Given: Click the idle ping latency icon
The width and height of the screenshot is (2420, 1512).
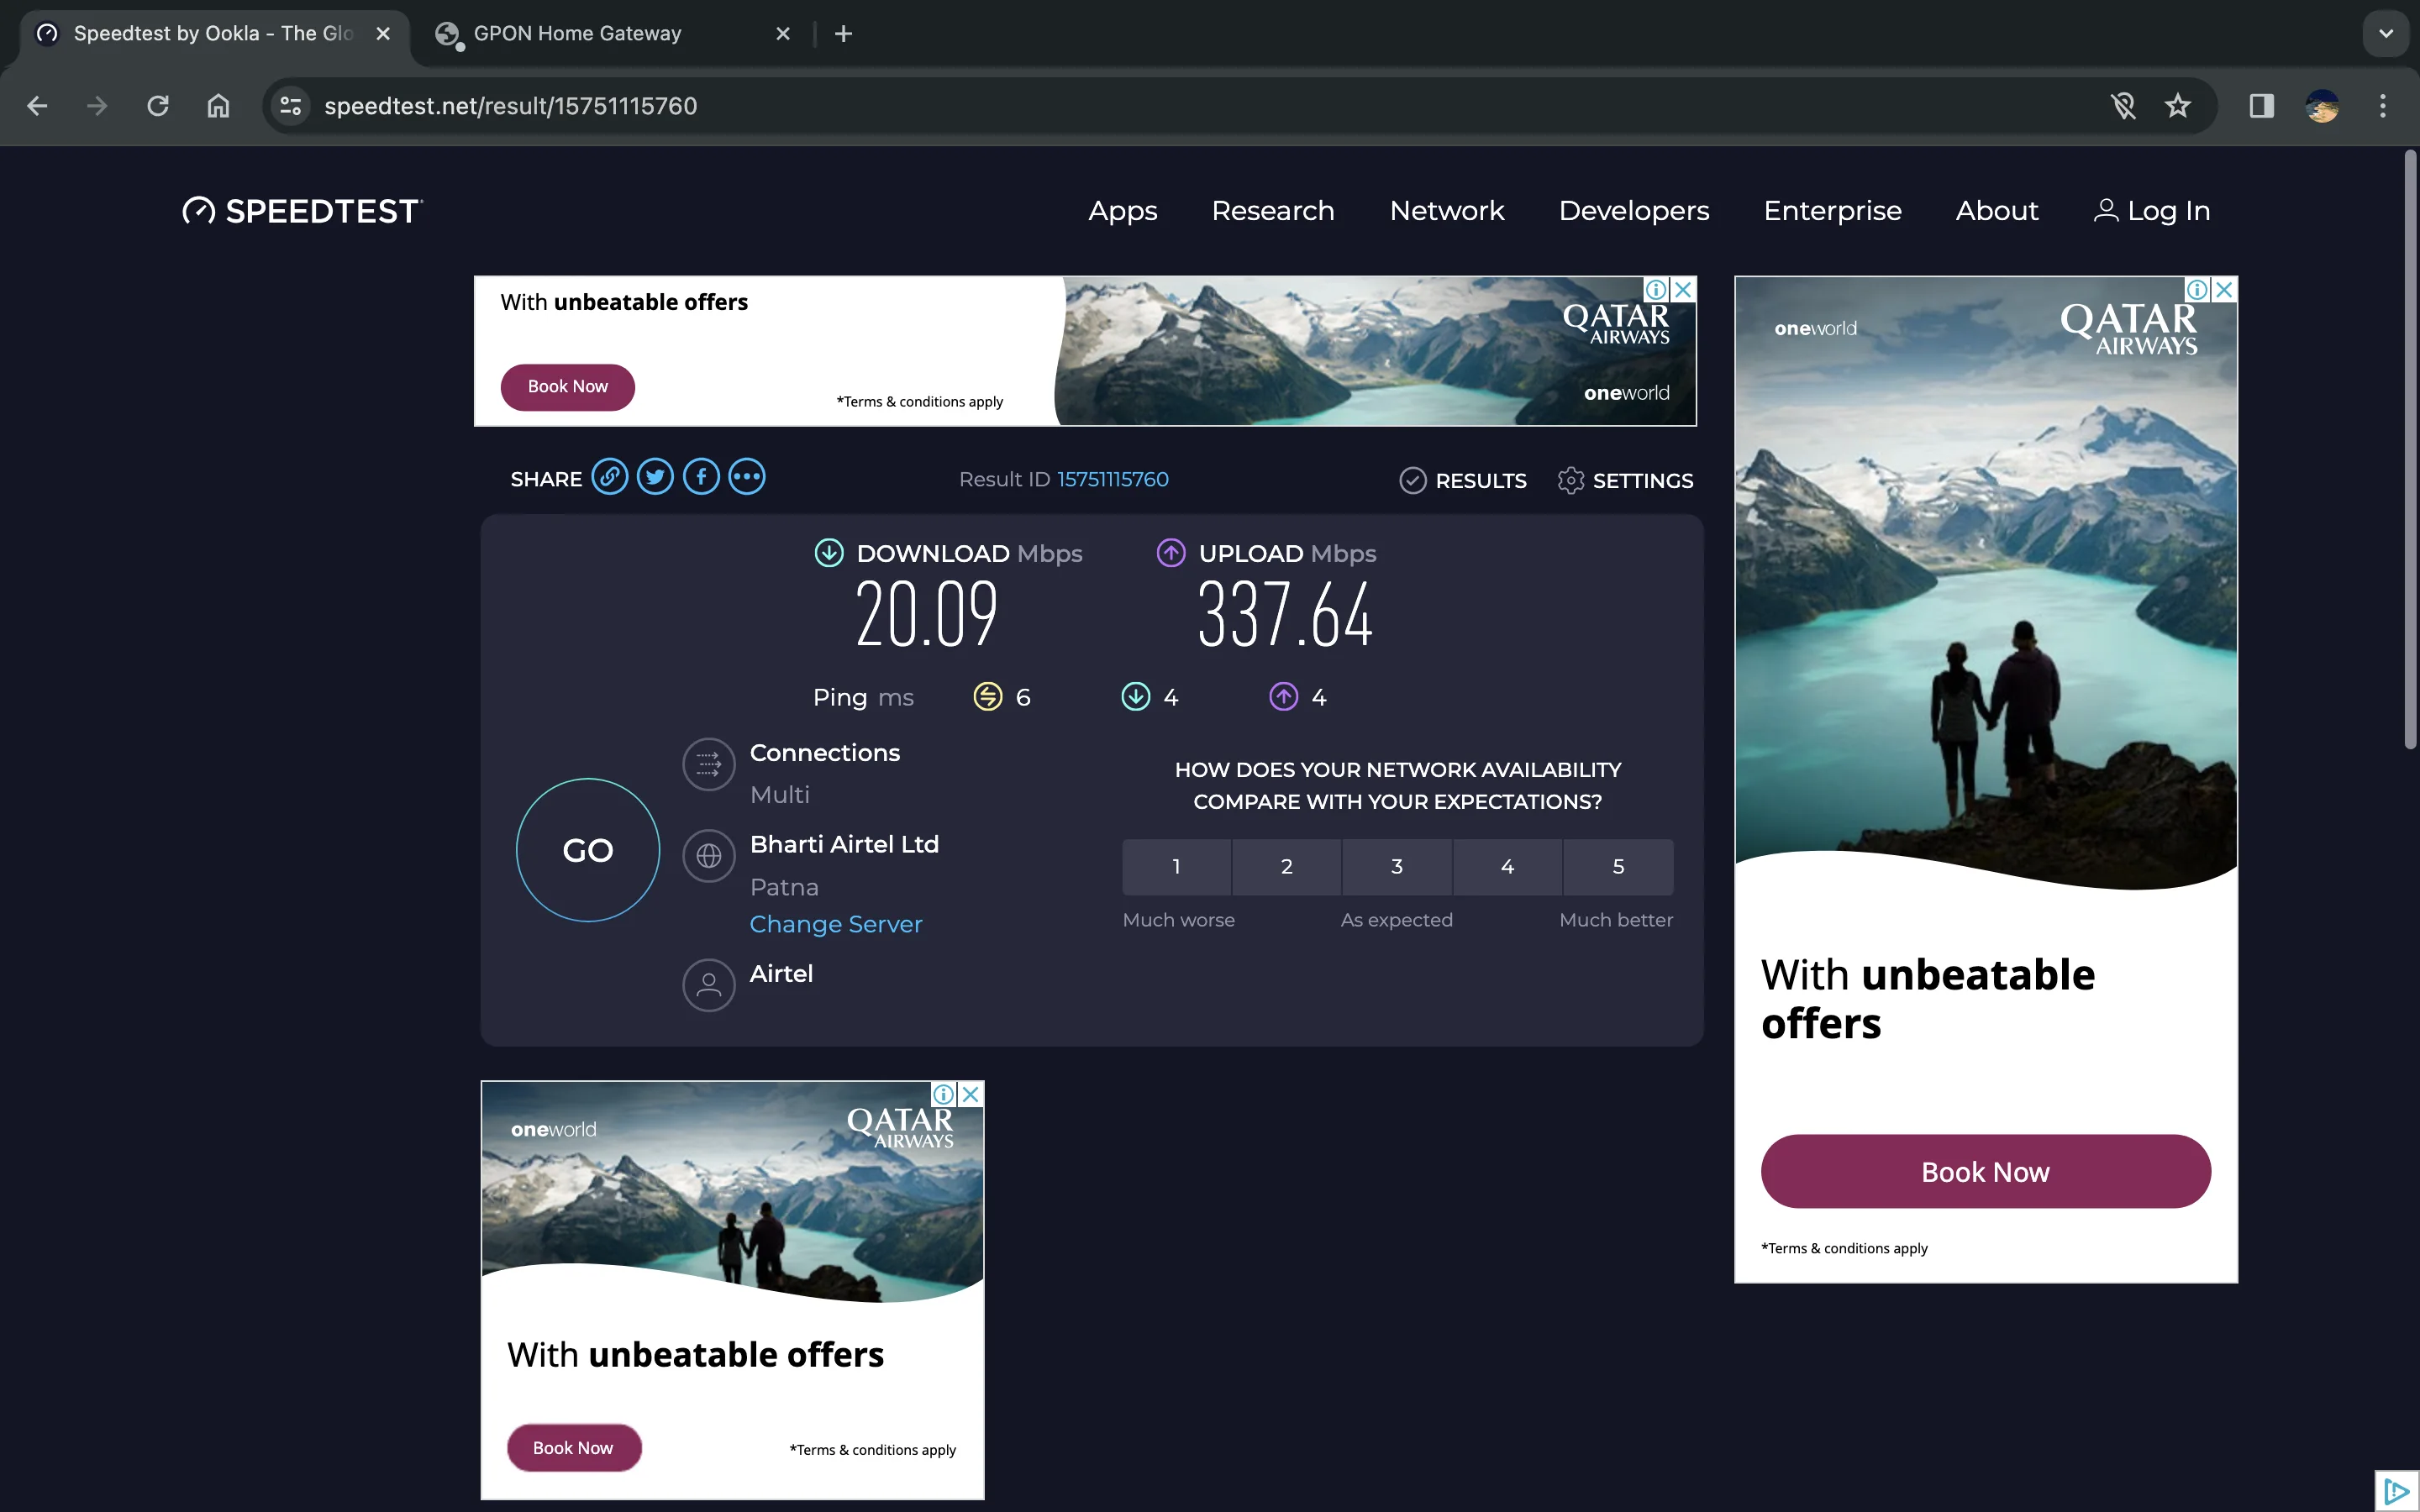Looking at the screenshot, I should coord(988,697).
